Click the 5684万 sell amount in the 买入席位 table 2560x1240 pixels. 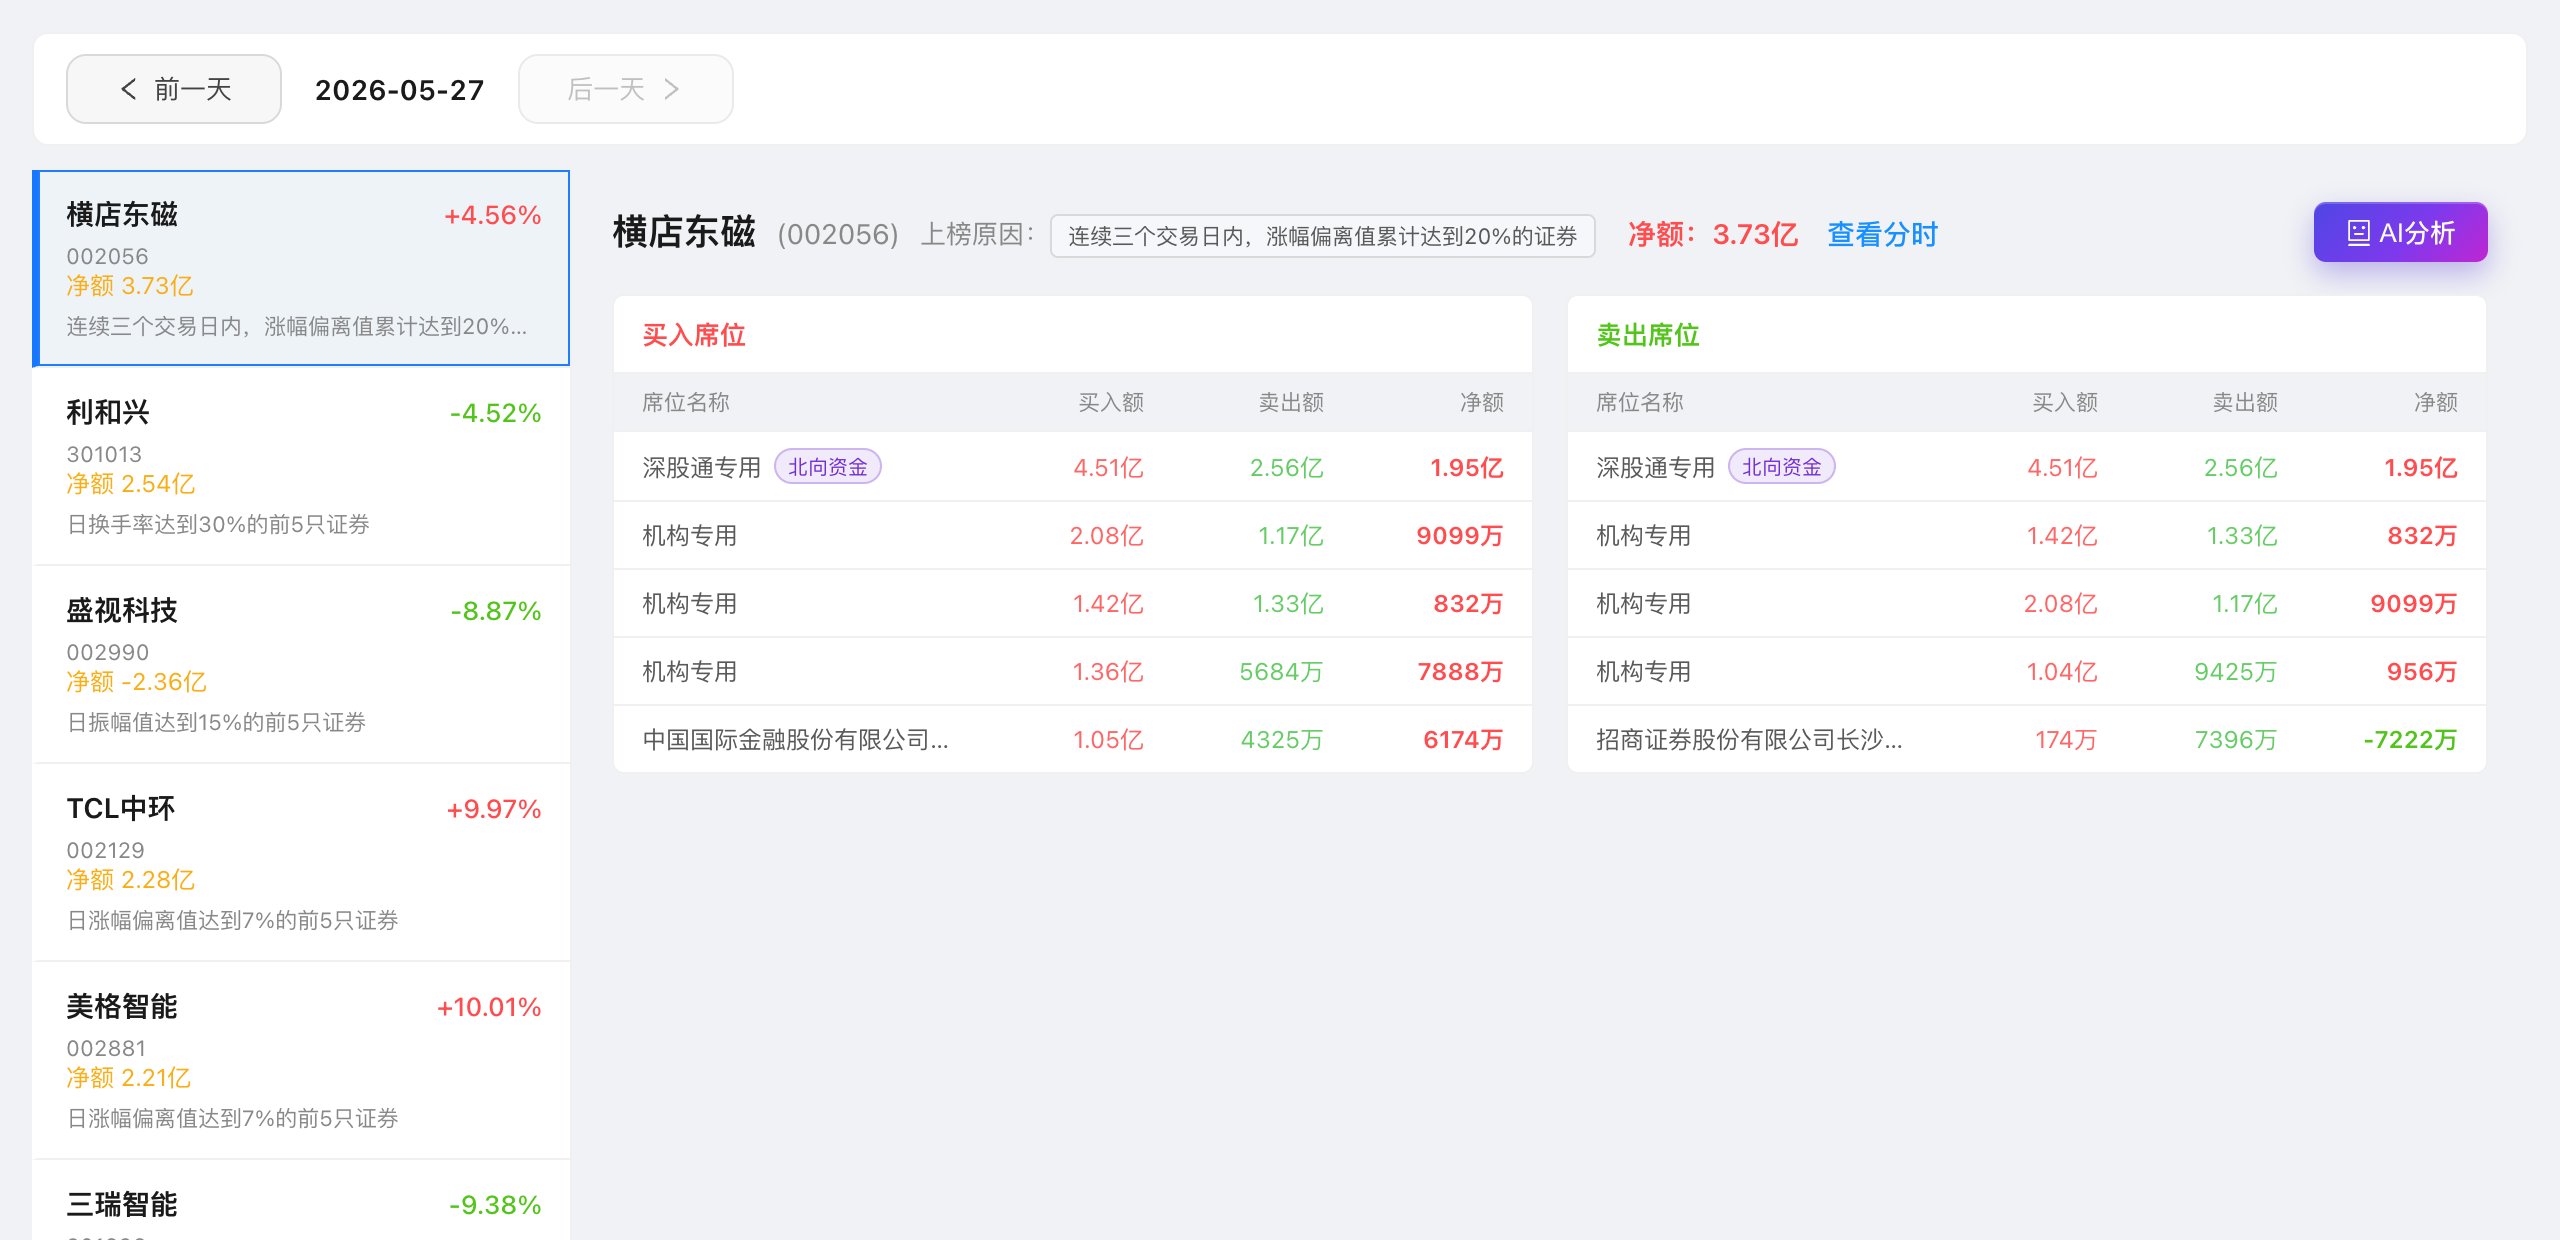tap(1281, 671)
